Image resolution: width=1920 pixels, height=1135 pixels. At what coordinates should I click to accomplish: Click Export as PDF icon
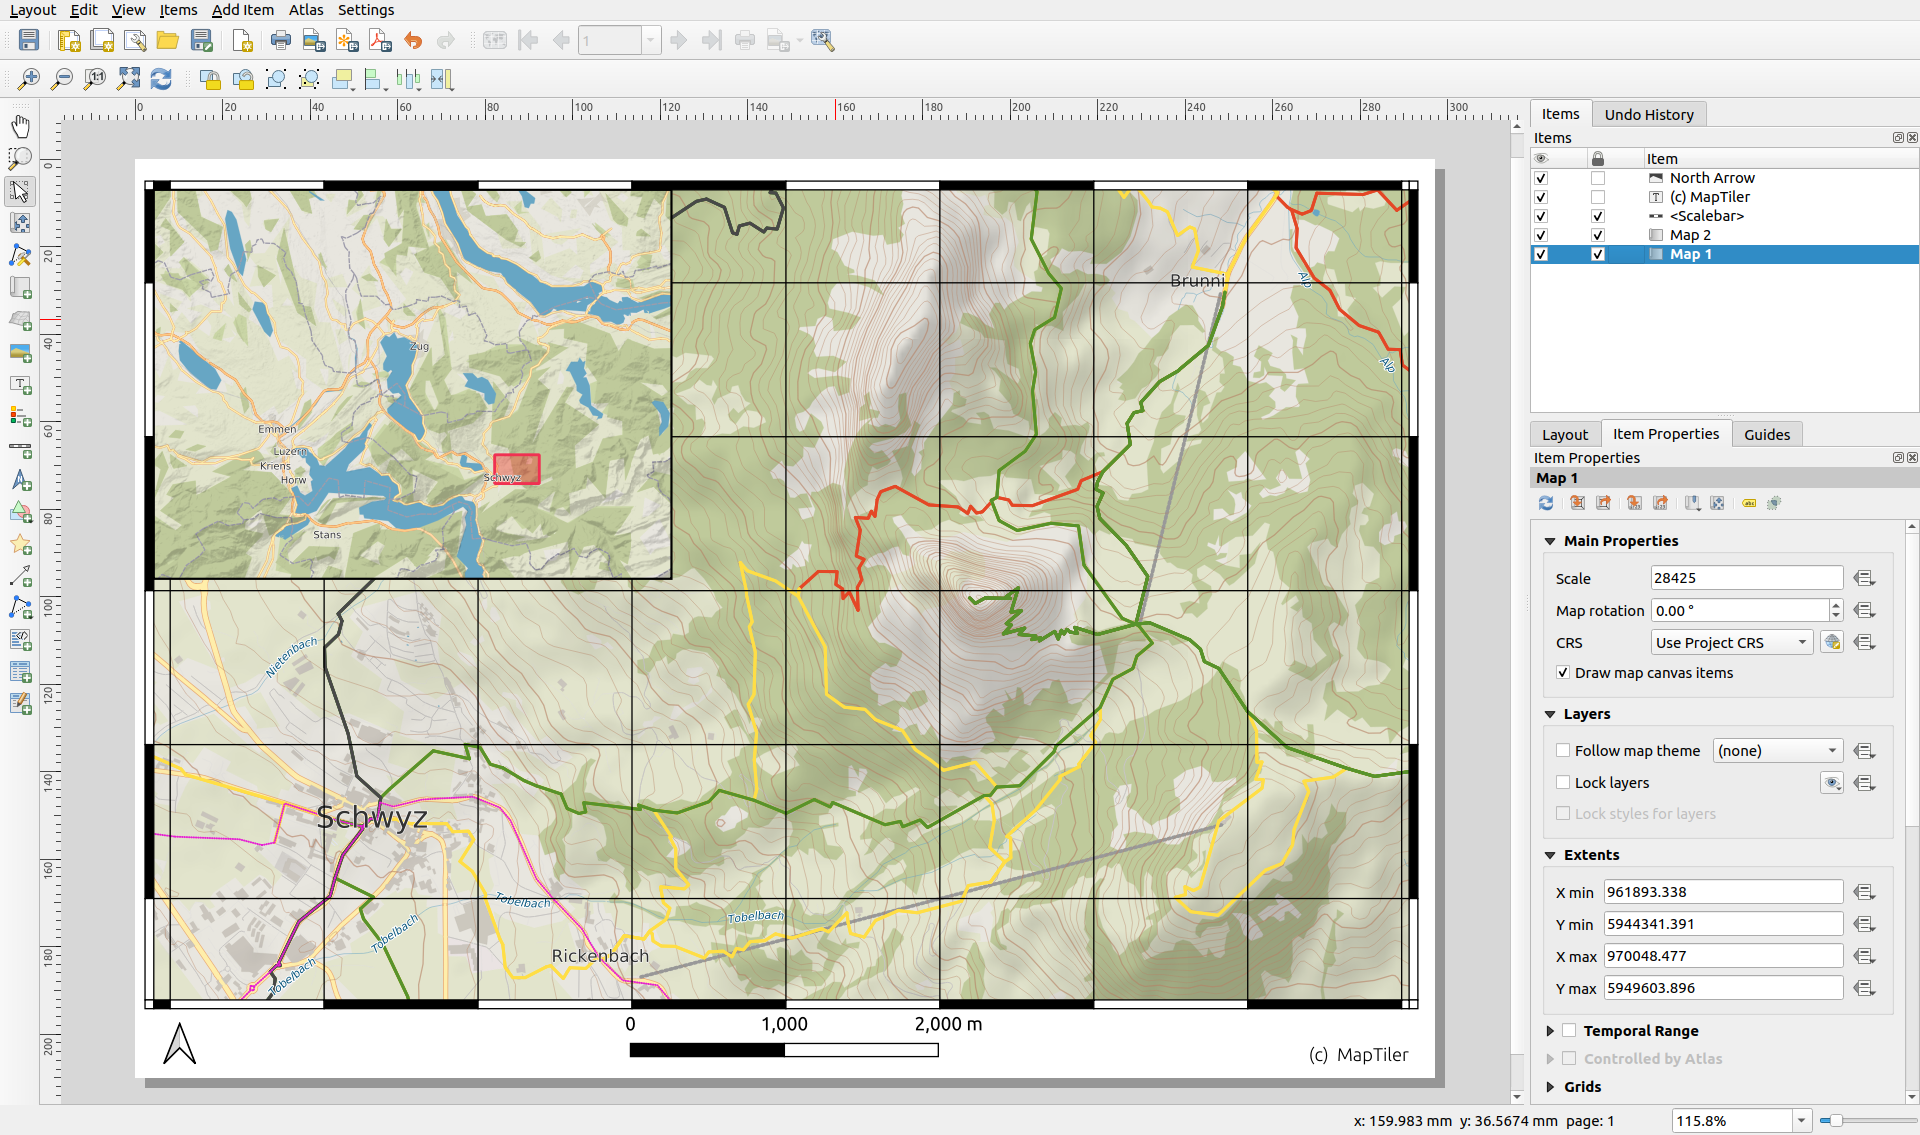(380, 40)
